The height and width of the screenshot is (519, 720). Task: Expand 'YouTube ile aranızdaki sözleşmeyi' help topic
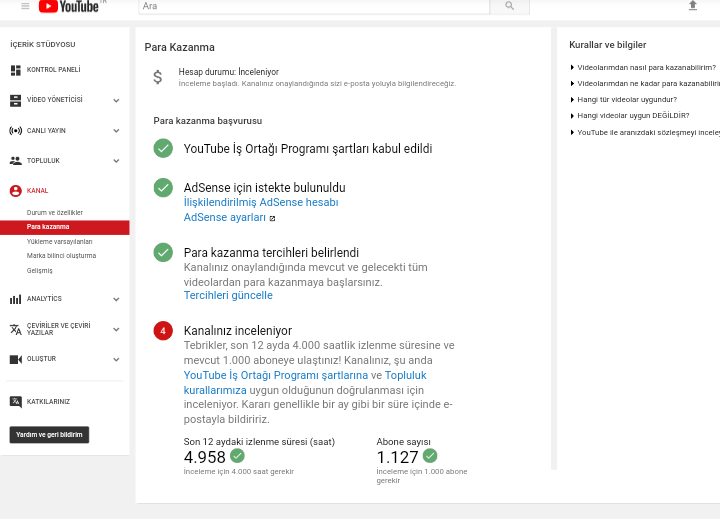645,132
